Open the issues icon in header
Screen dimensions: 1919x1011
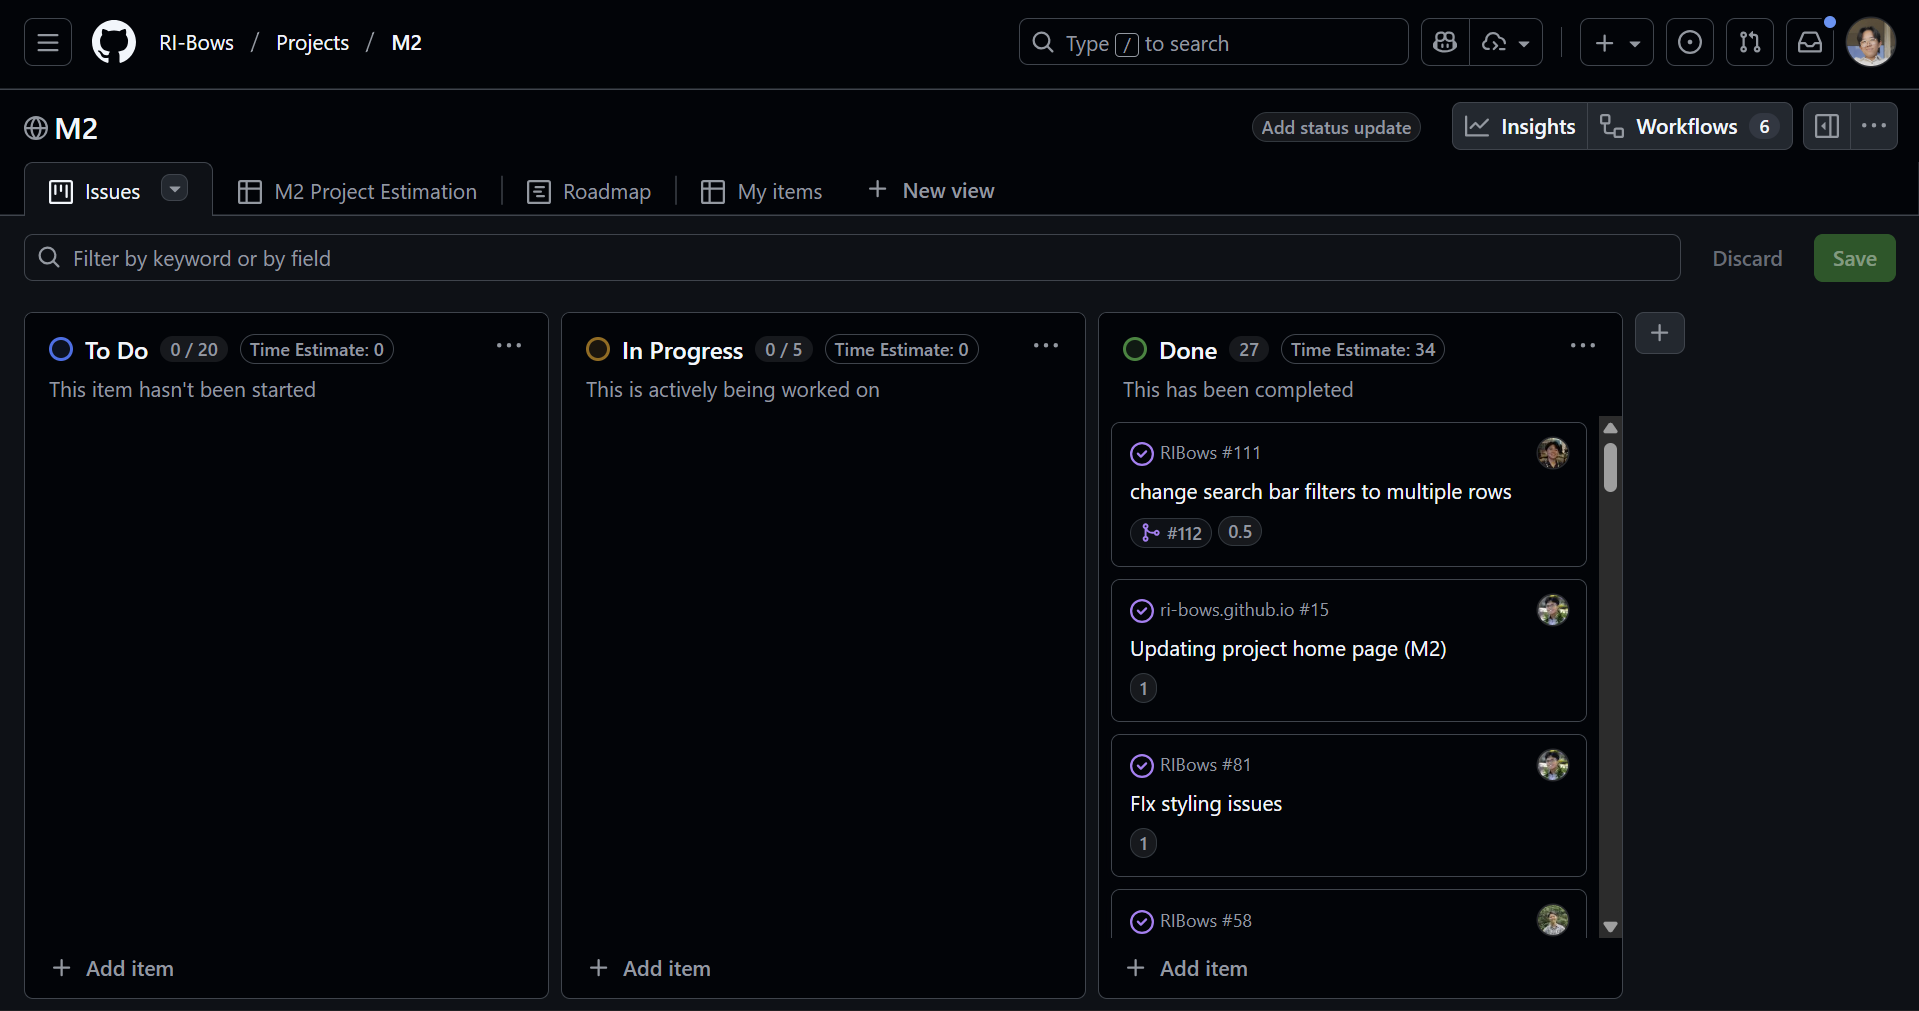click(1689, 43)
